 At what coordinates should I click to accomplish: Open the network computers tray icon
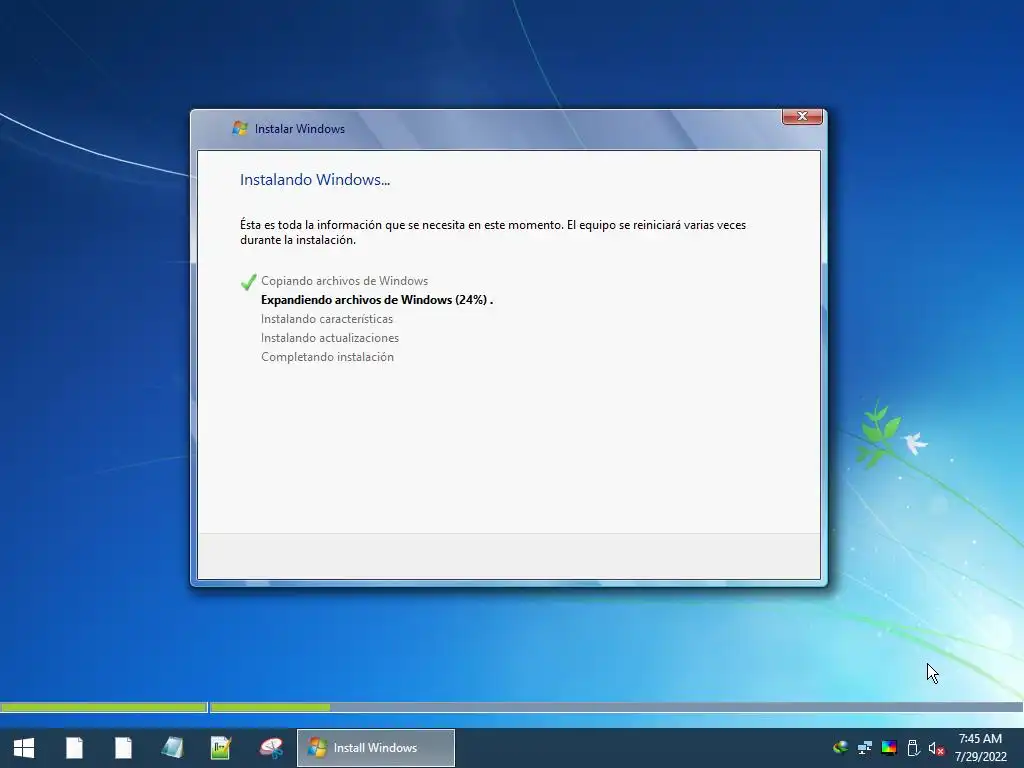[865, 747]
